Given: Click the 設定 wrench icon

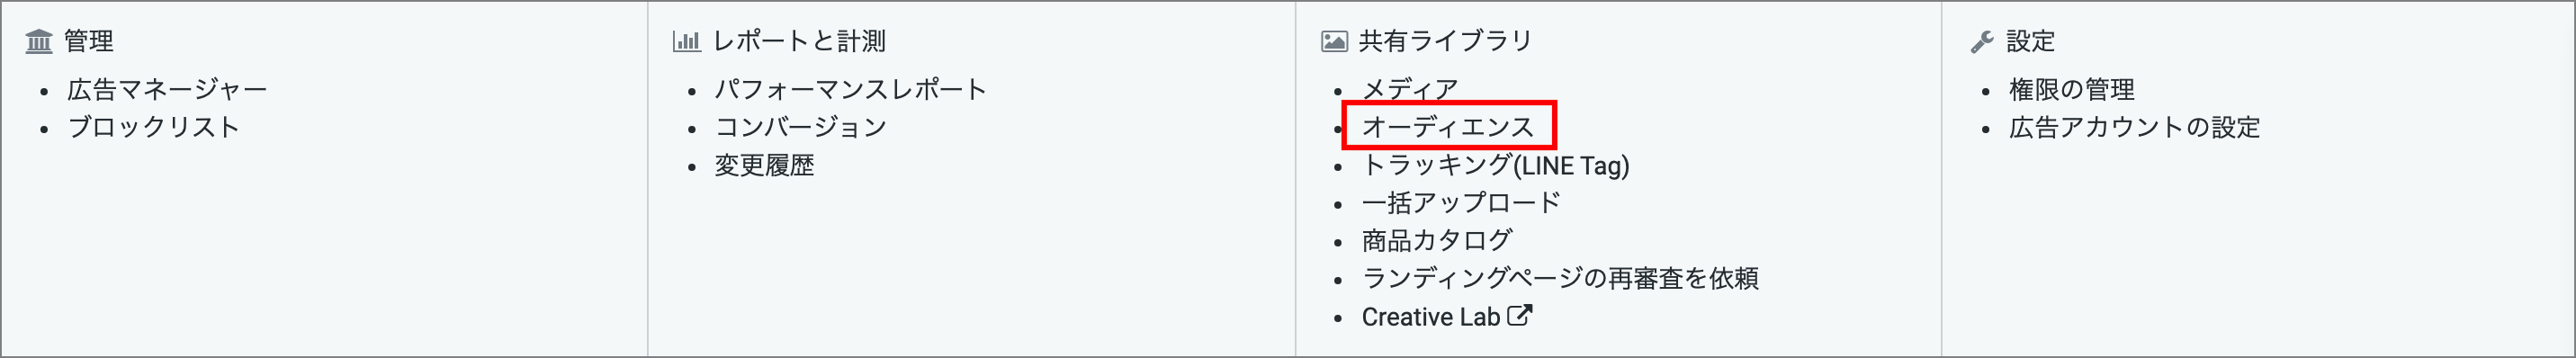Looking at the screenshot, I should 1982,42.
